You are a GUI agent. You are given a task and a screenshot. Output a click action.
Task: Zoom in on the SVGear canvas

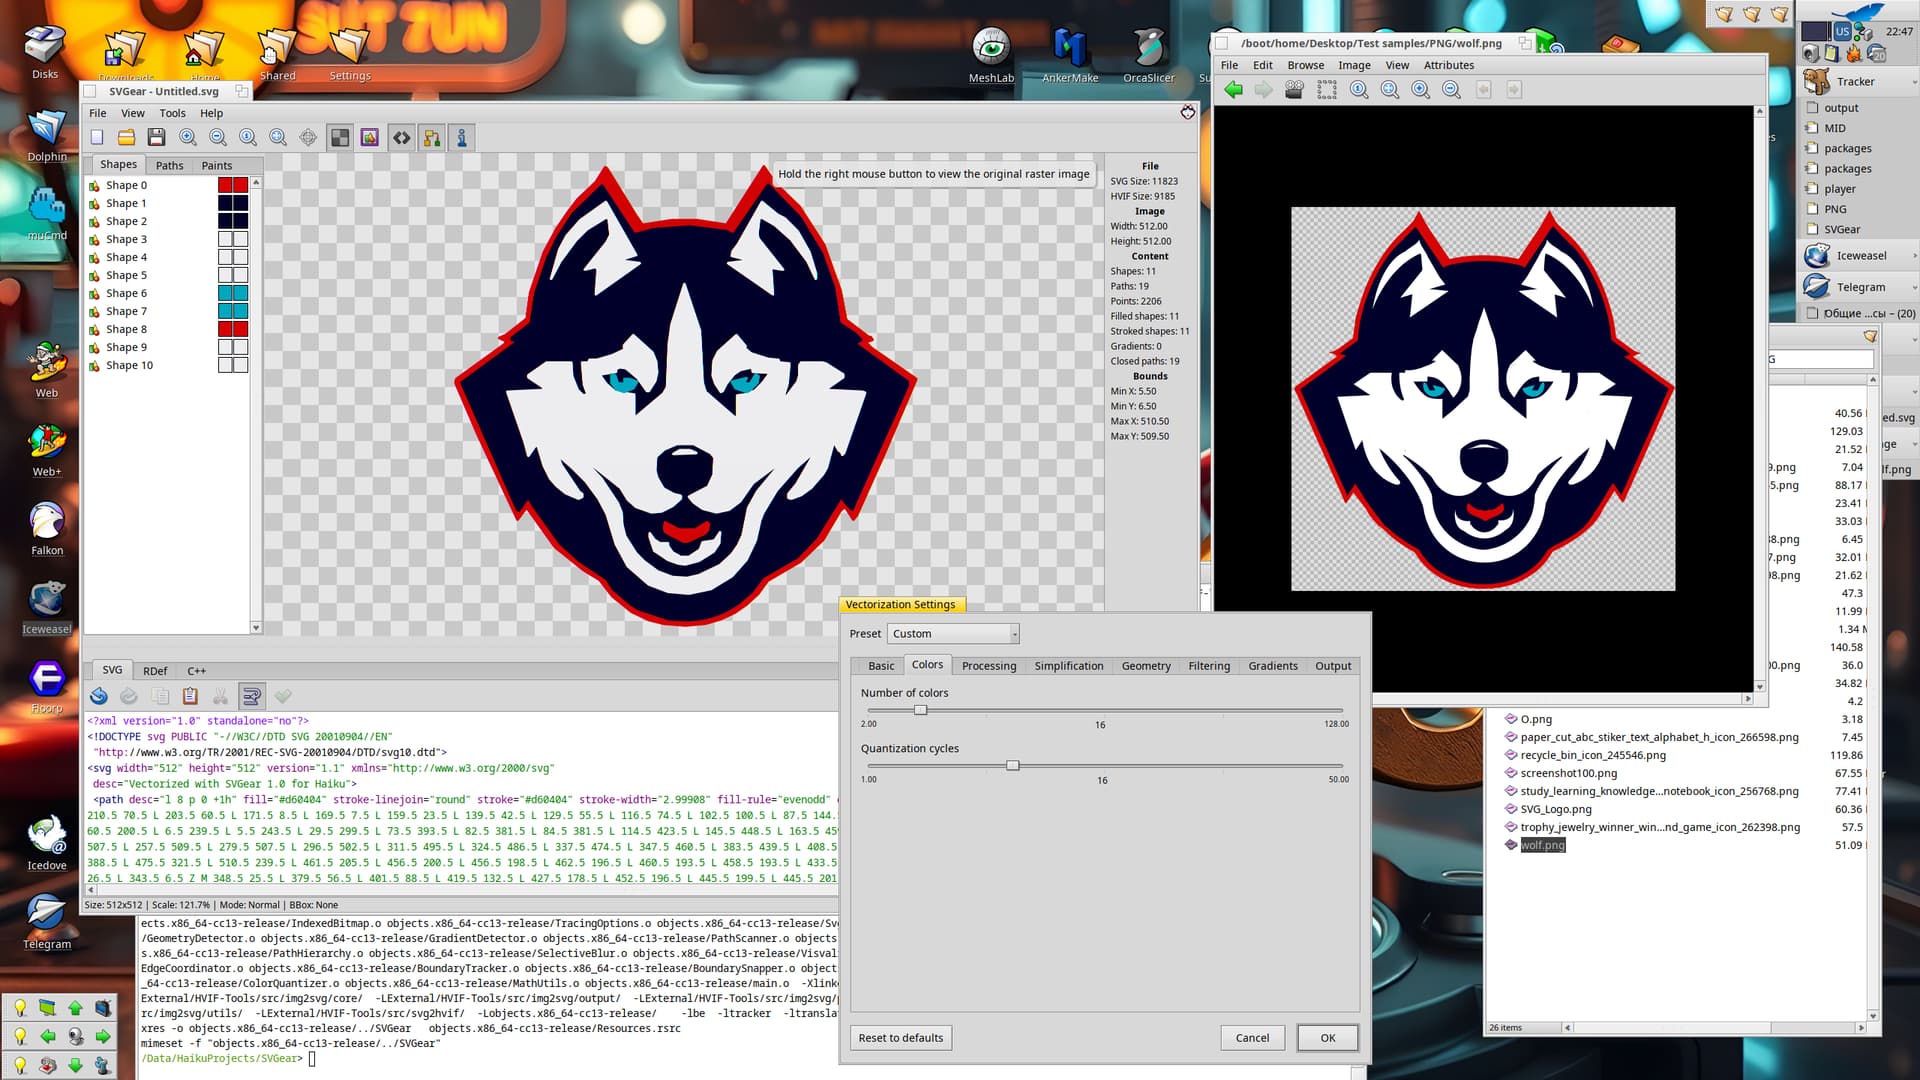tap(187, 138)
